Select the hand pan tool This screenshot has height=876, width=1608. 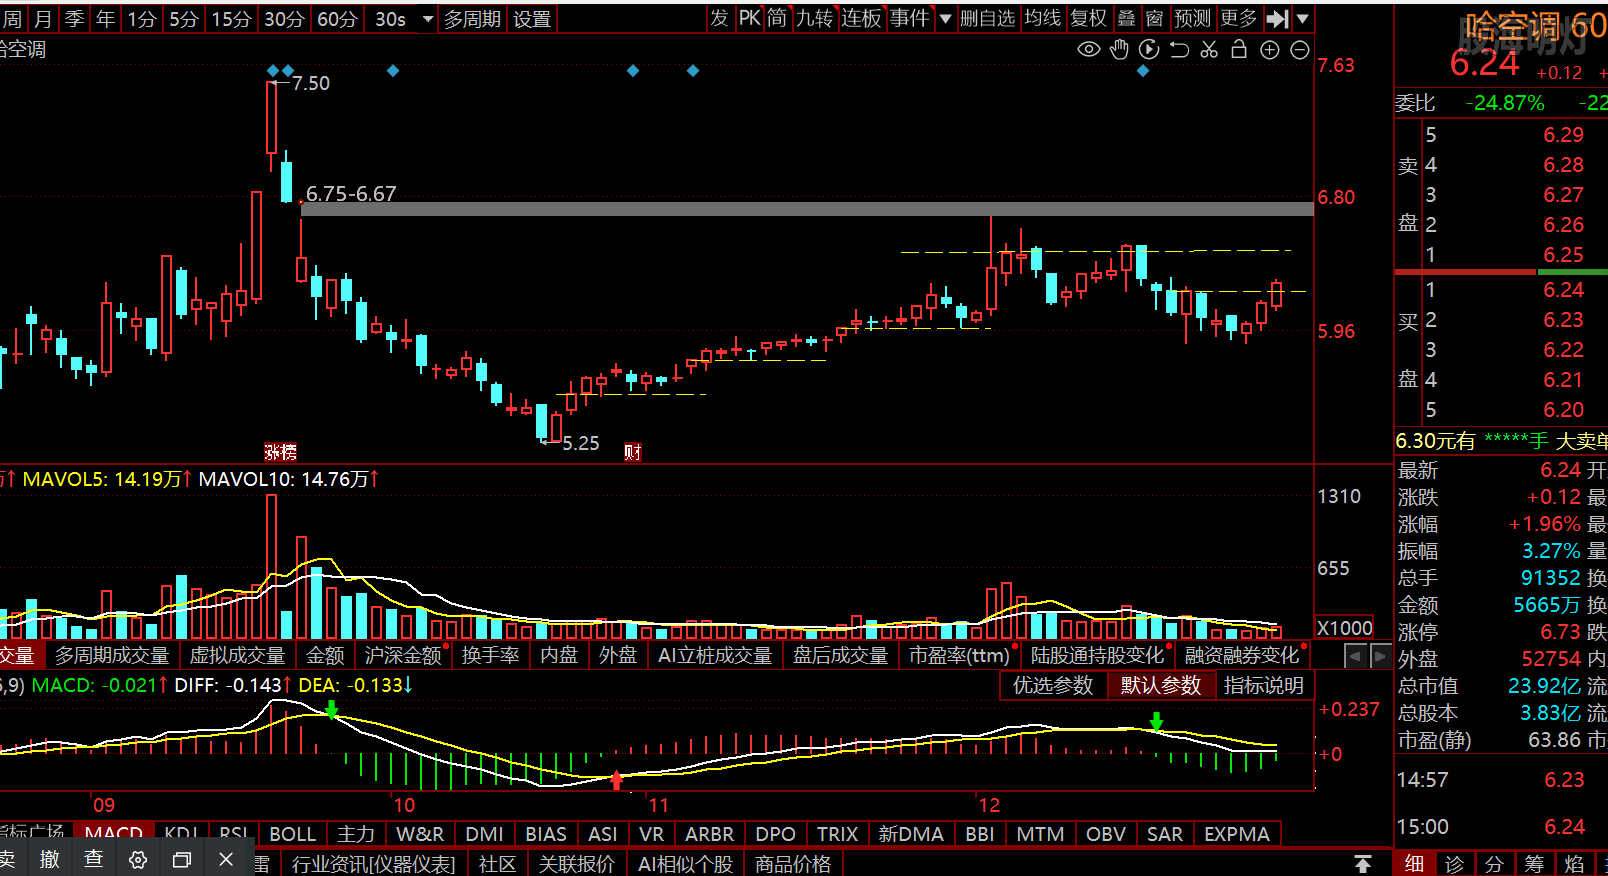1119,49
